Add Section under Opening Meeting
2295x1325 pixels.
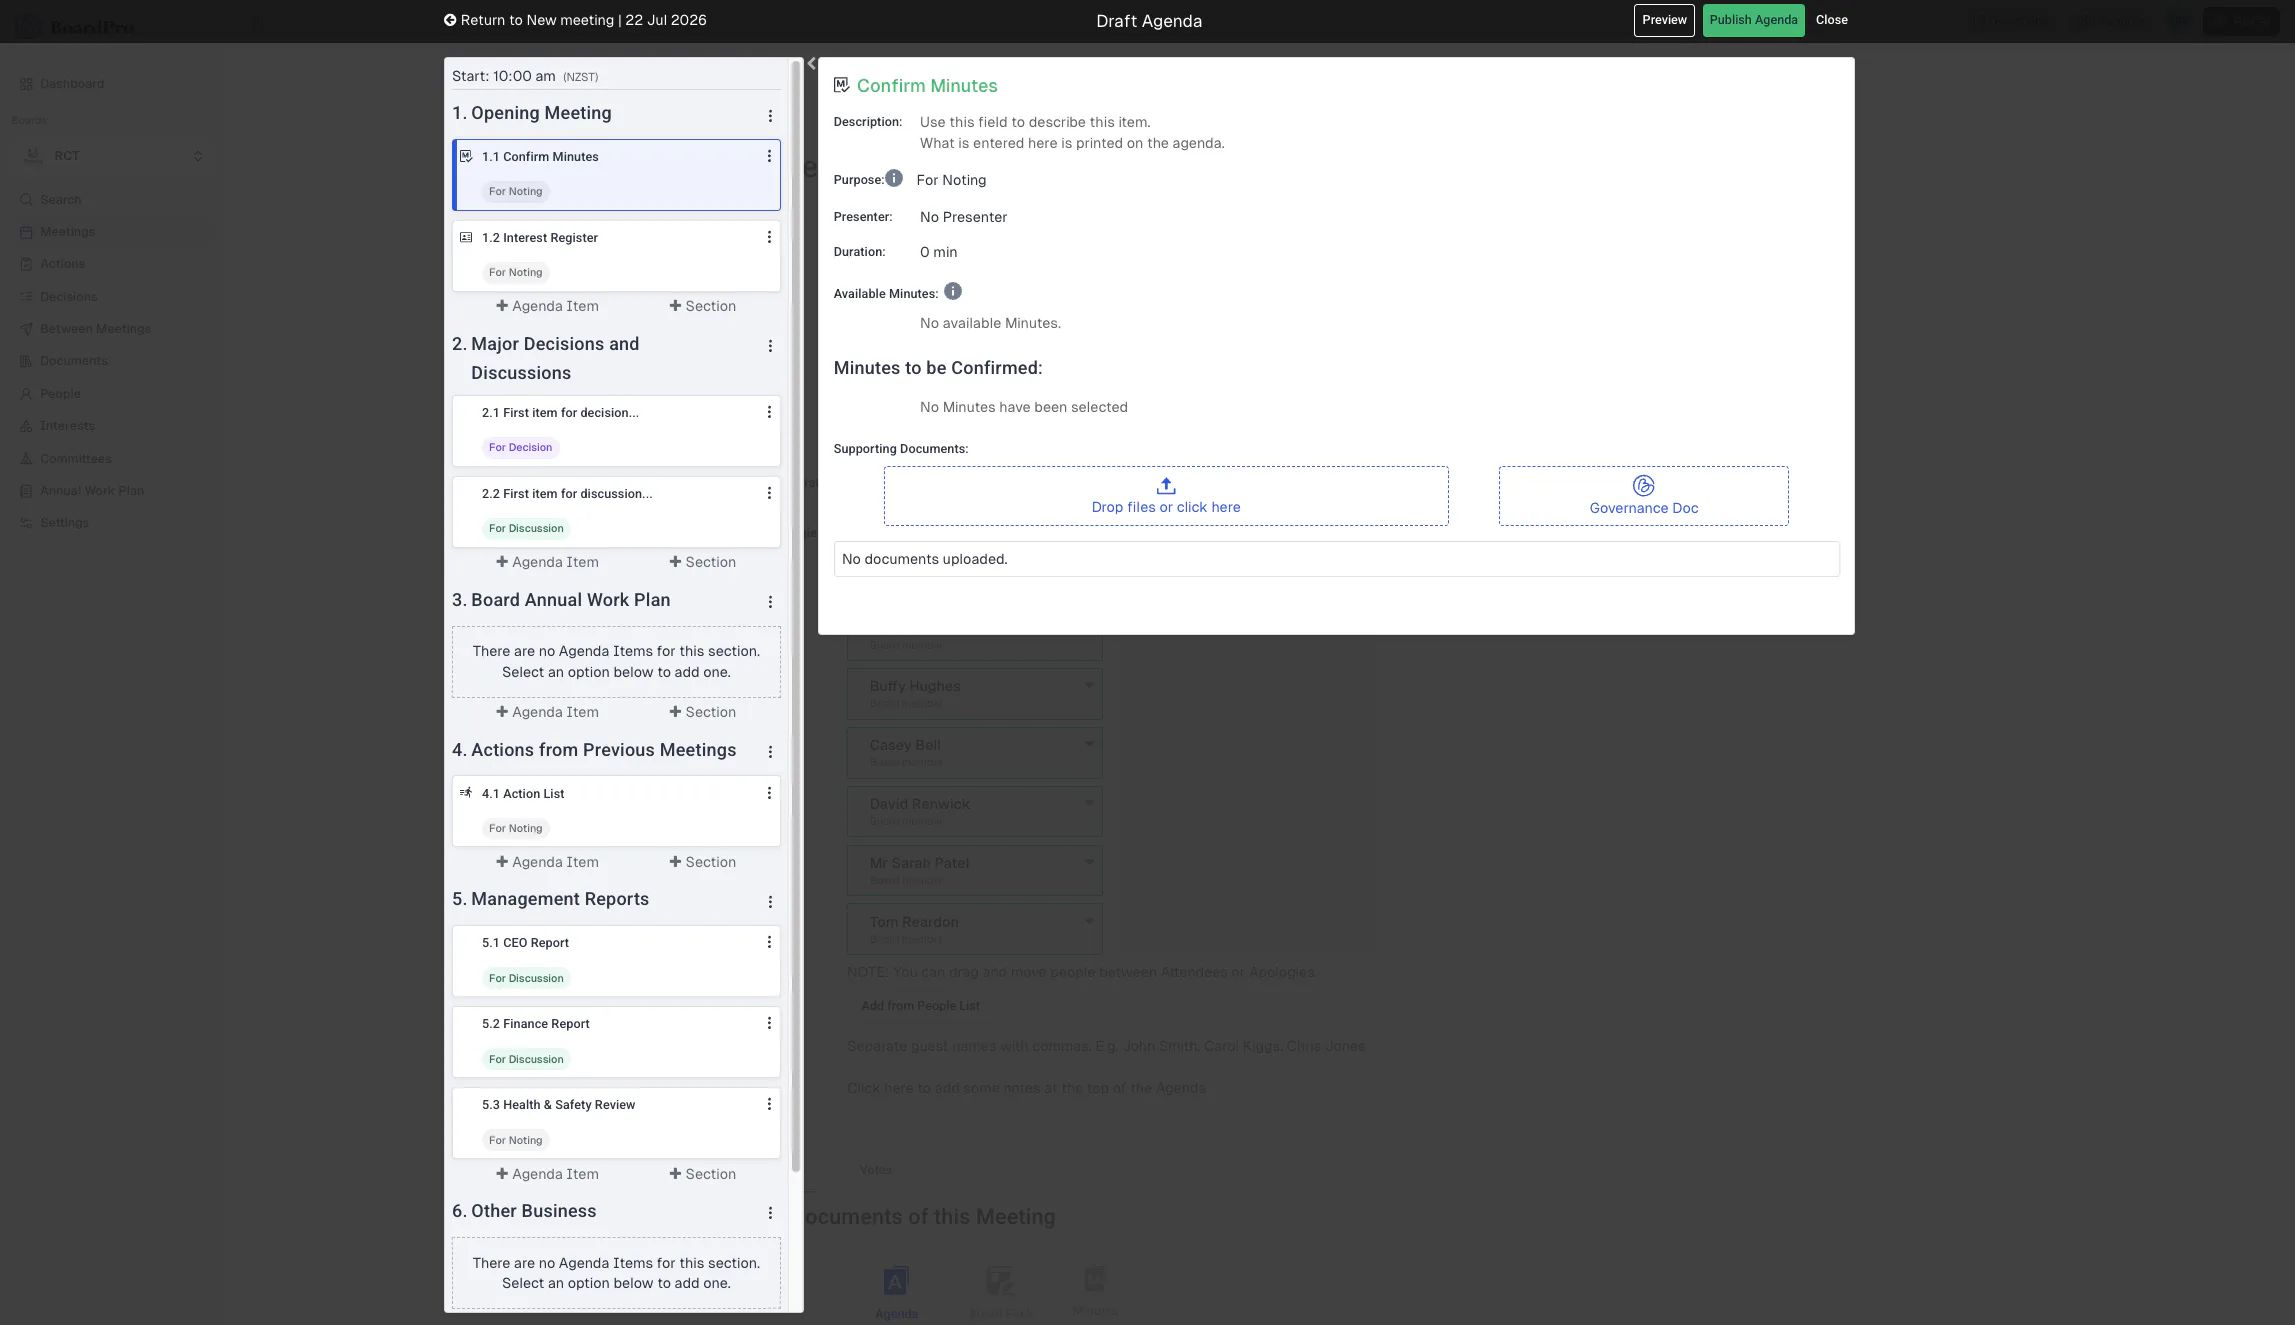click(702, 306)
